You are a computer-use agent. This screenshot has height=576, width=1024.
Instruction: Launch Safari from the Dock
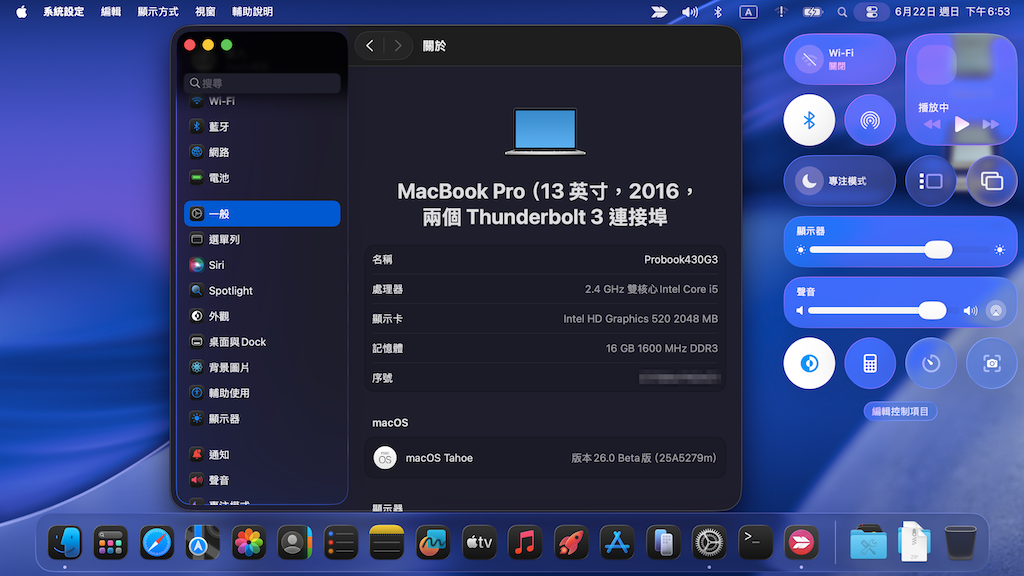(157, 543)
